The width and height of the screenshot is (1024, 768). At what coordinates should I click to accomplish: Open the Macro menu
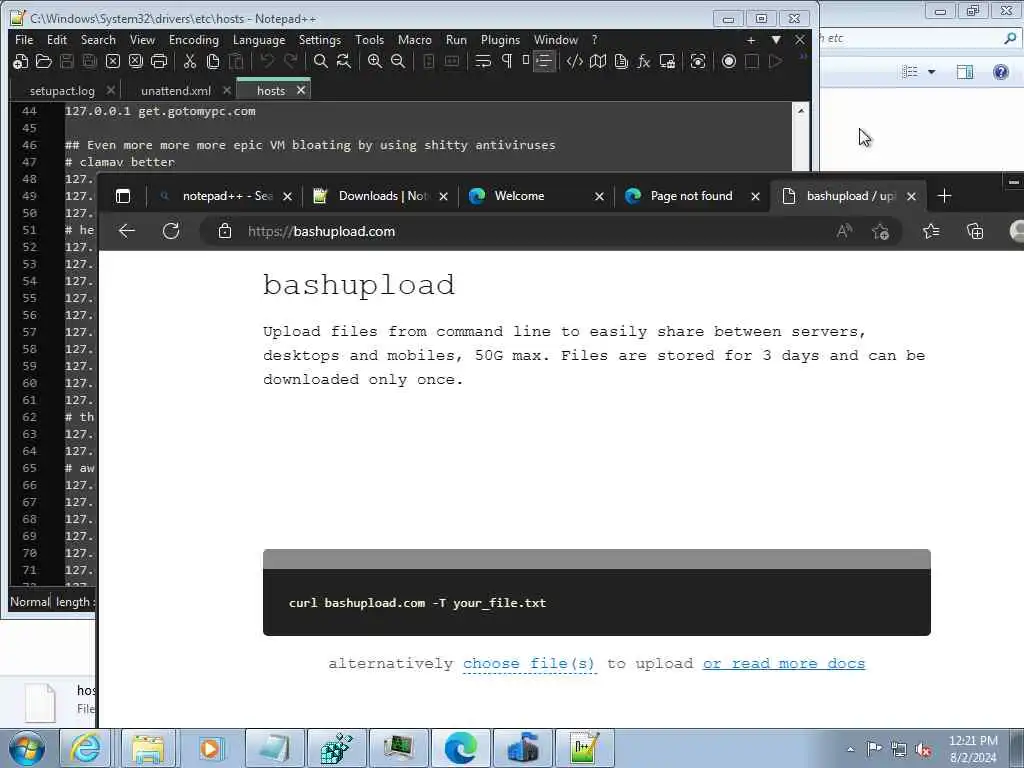pos(415,40)
